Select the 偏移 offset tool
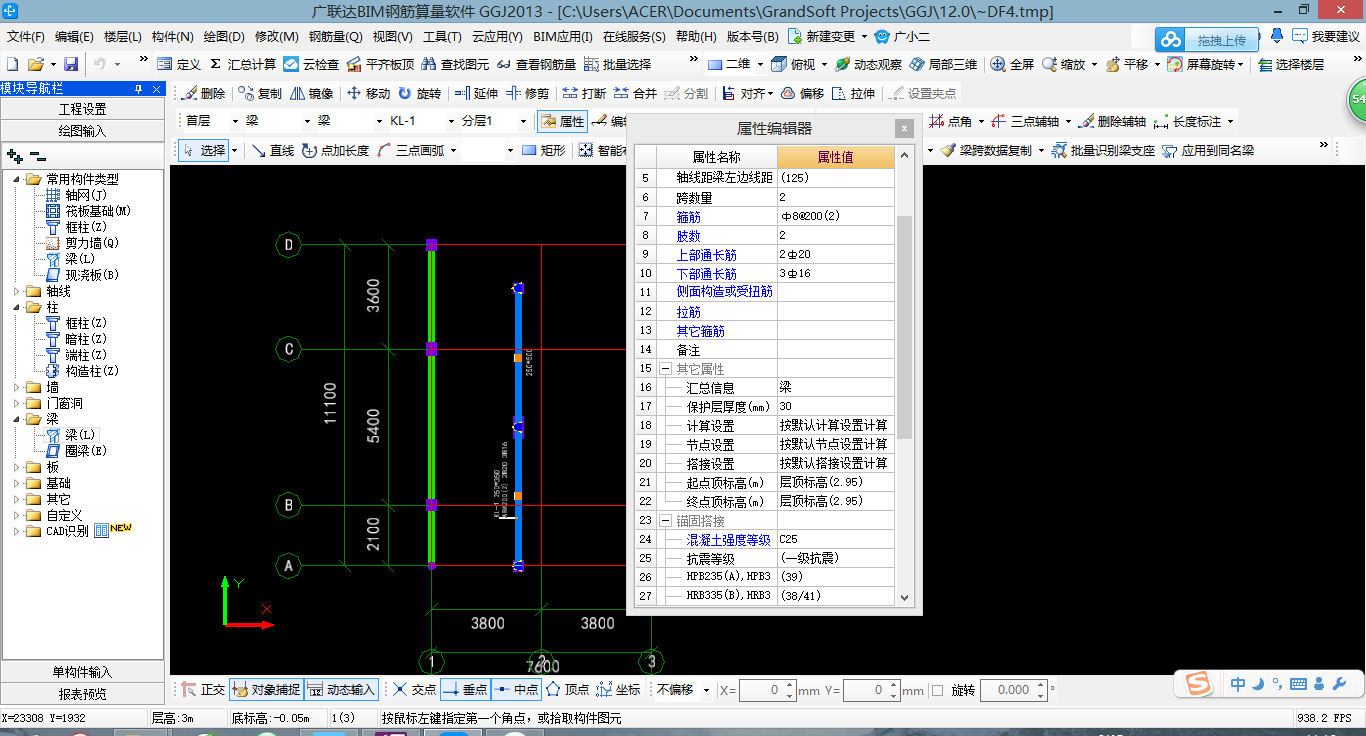 pyautogui.click(x=802, y=93)
